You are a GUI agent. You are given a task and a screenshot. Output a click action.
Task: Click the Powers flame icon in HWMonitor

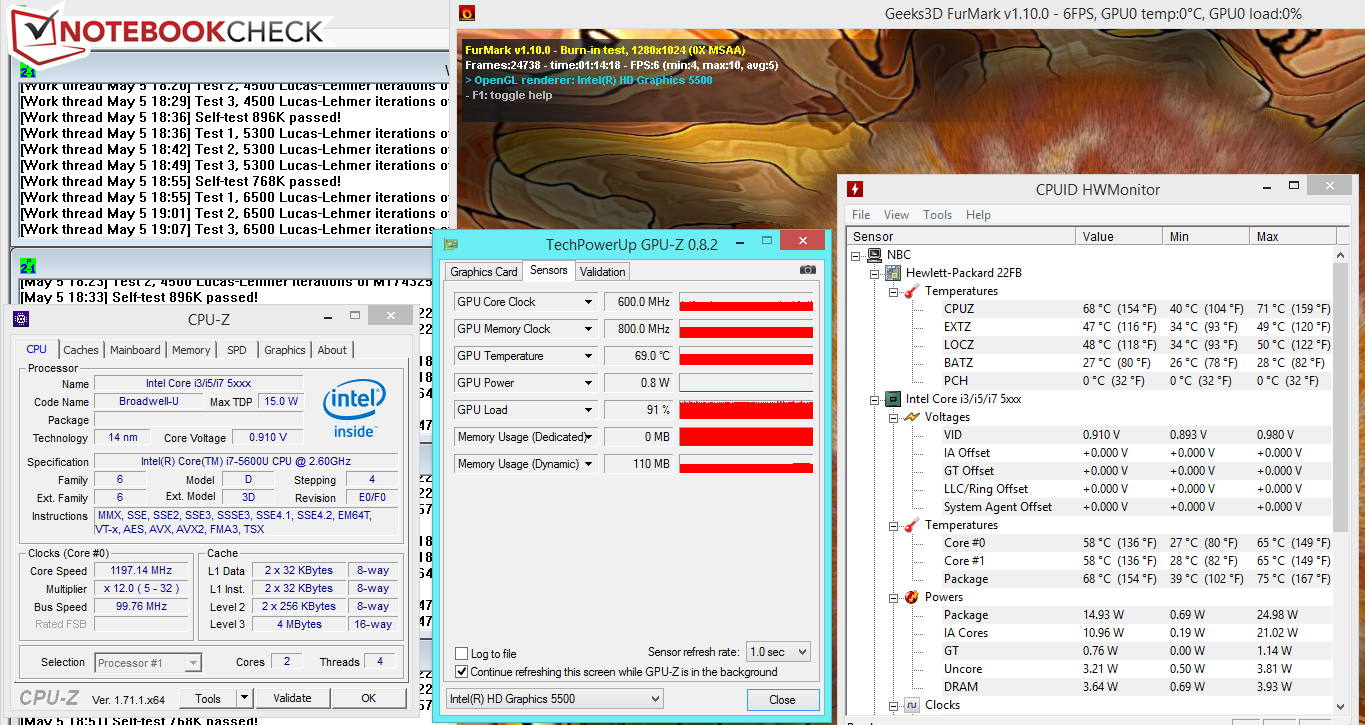point(912,597)
